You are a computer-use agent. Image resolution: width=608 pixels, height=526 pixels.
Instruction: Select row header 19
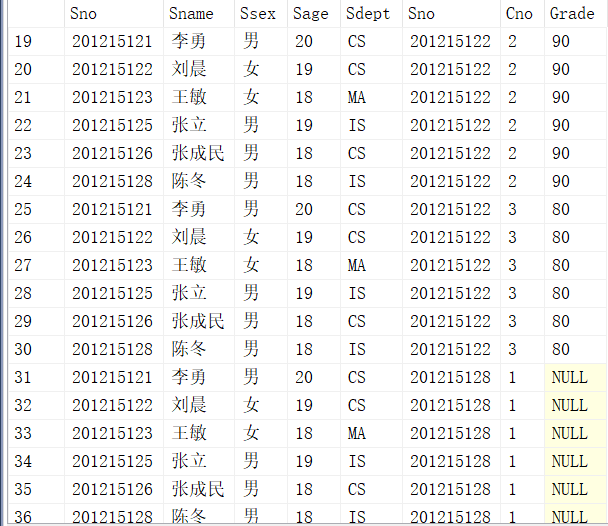[36, 41]
